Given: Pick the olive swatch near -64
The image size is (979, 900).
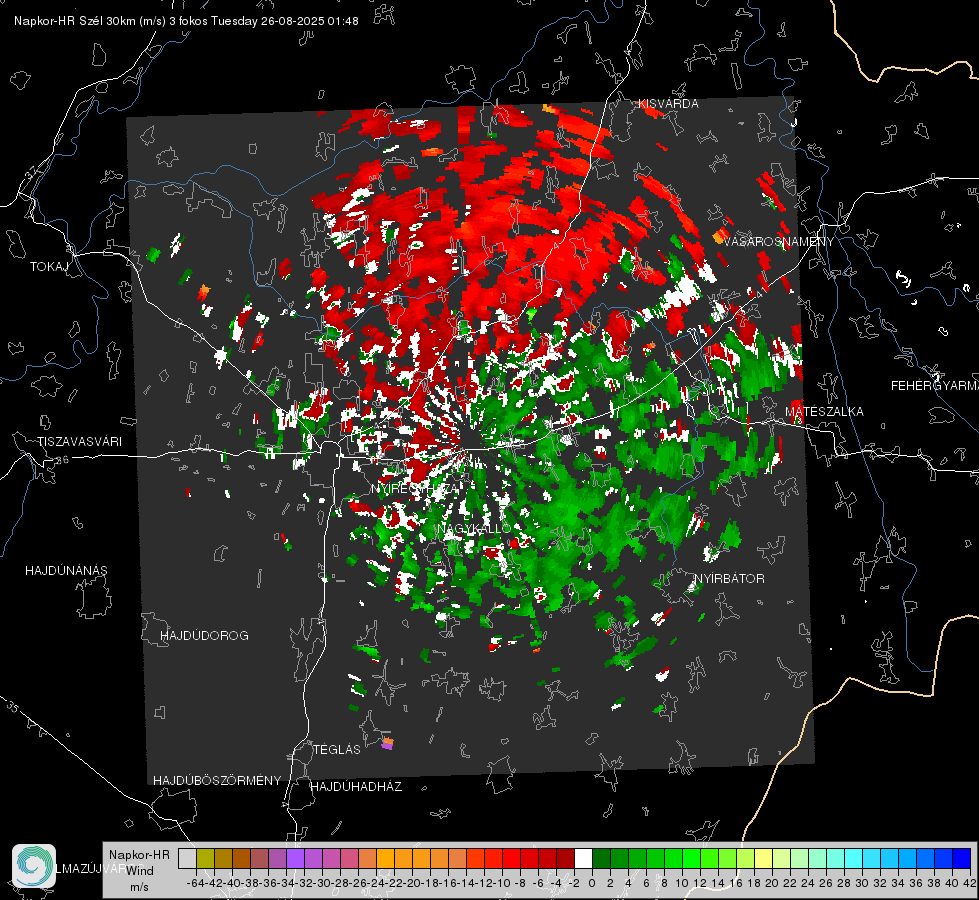Looking at the screenshot, I should (205, 859).
